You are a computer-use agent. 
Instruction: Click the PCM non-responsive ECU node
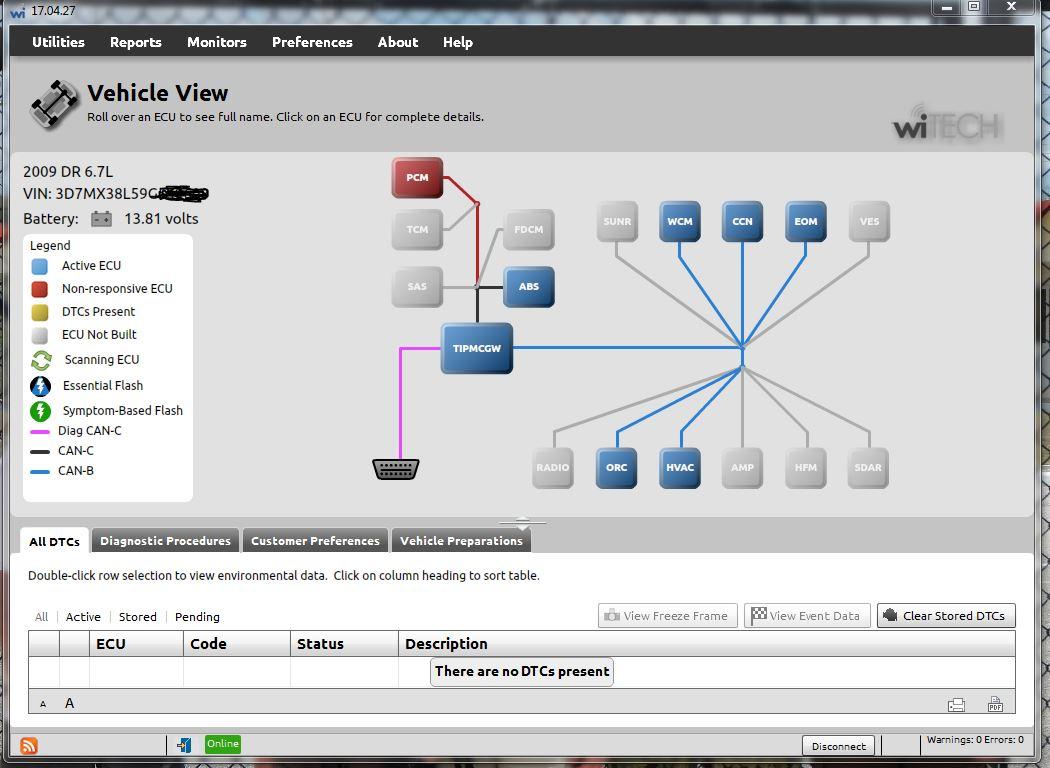tap(417, 177)
